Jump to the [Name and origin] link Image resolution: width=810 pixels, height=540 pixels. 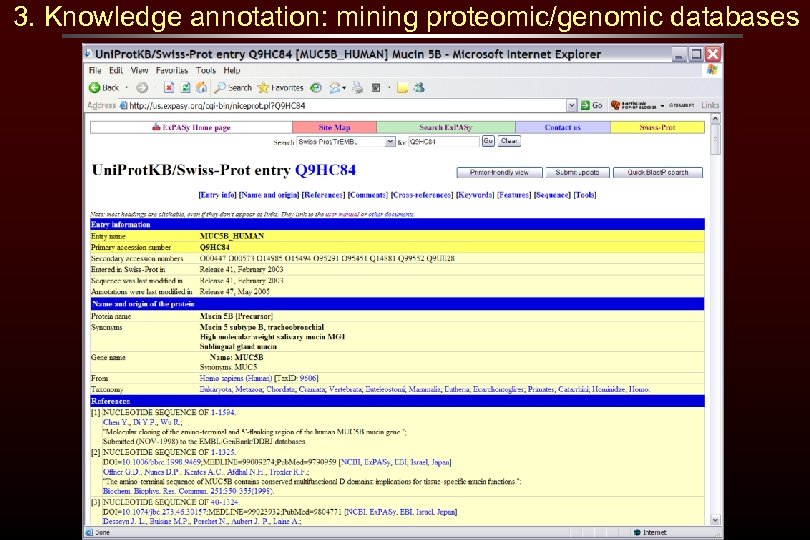269,195
